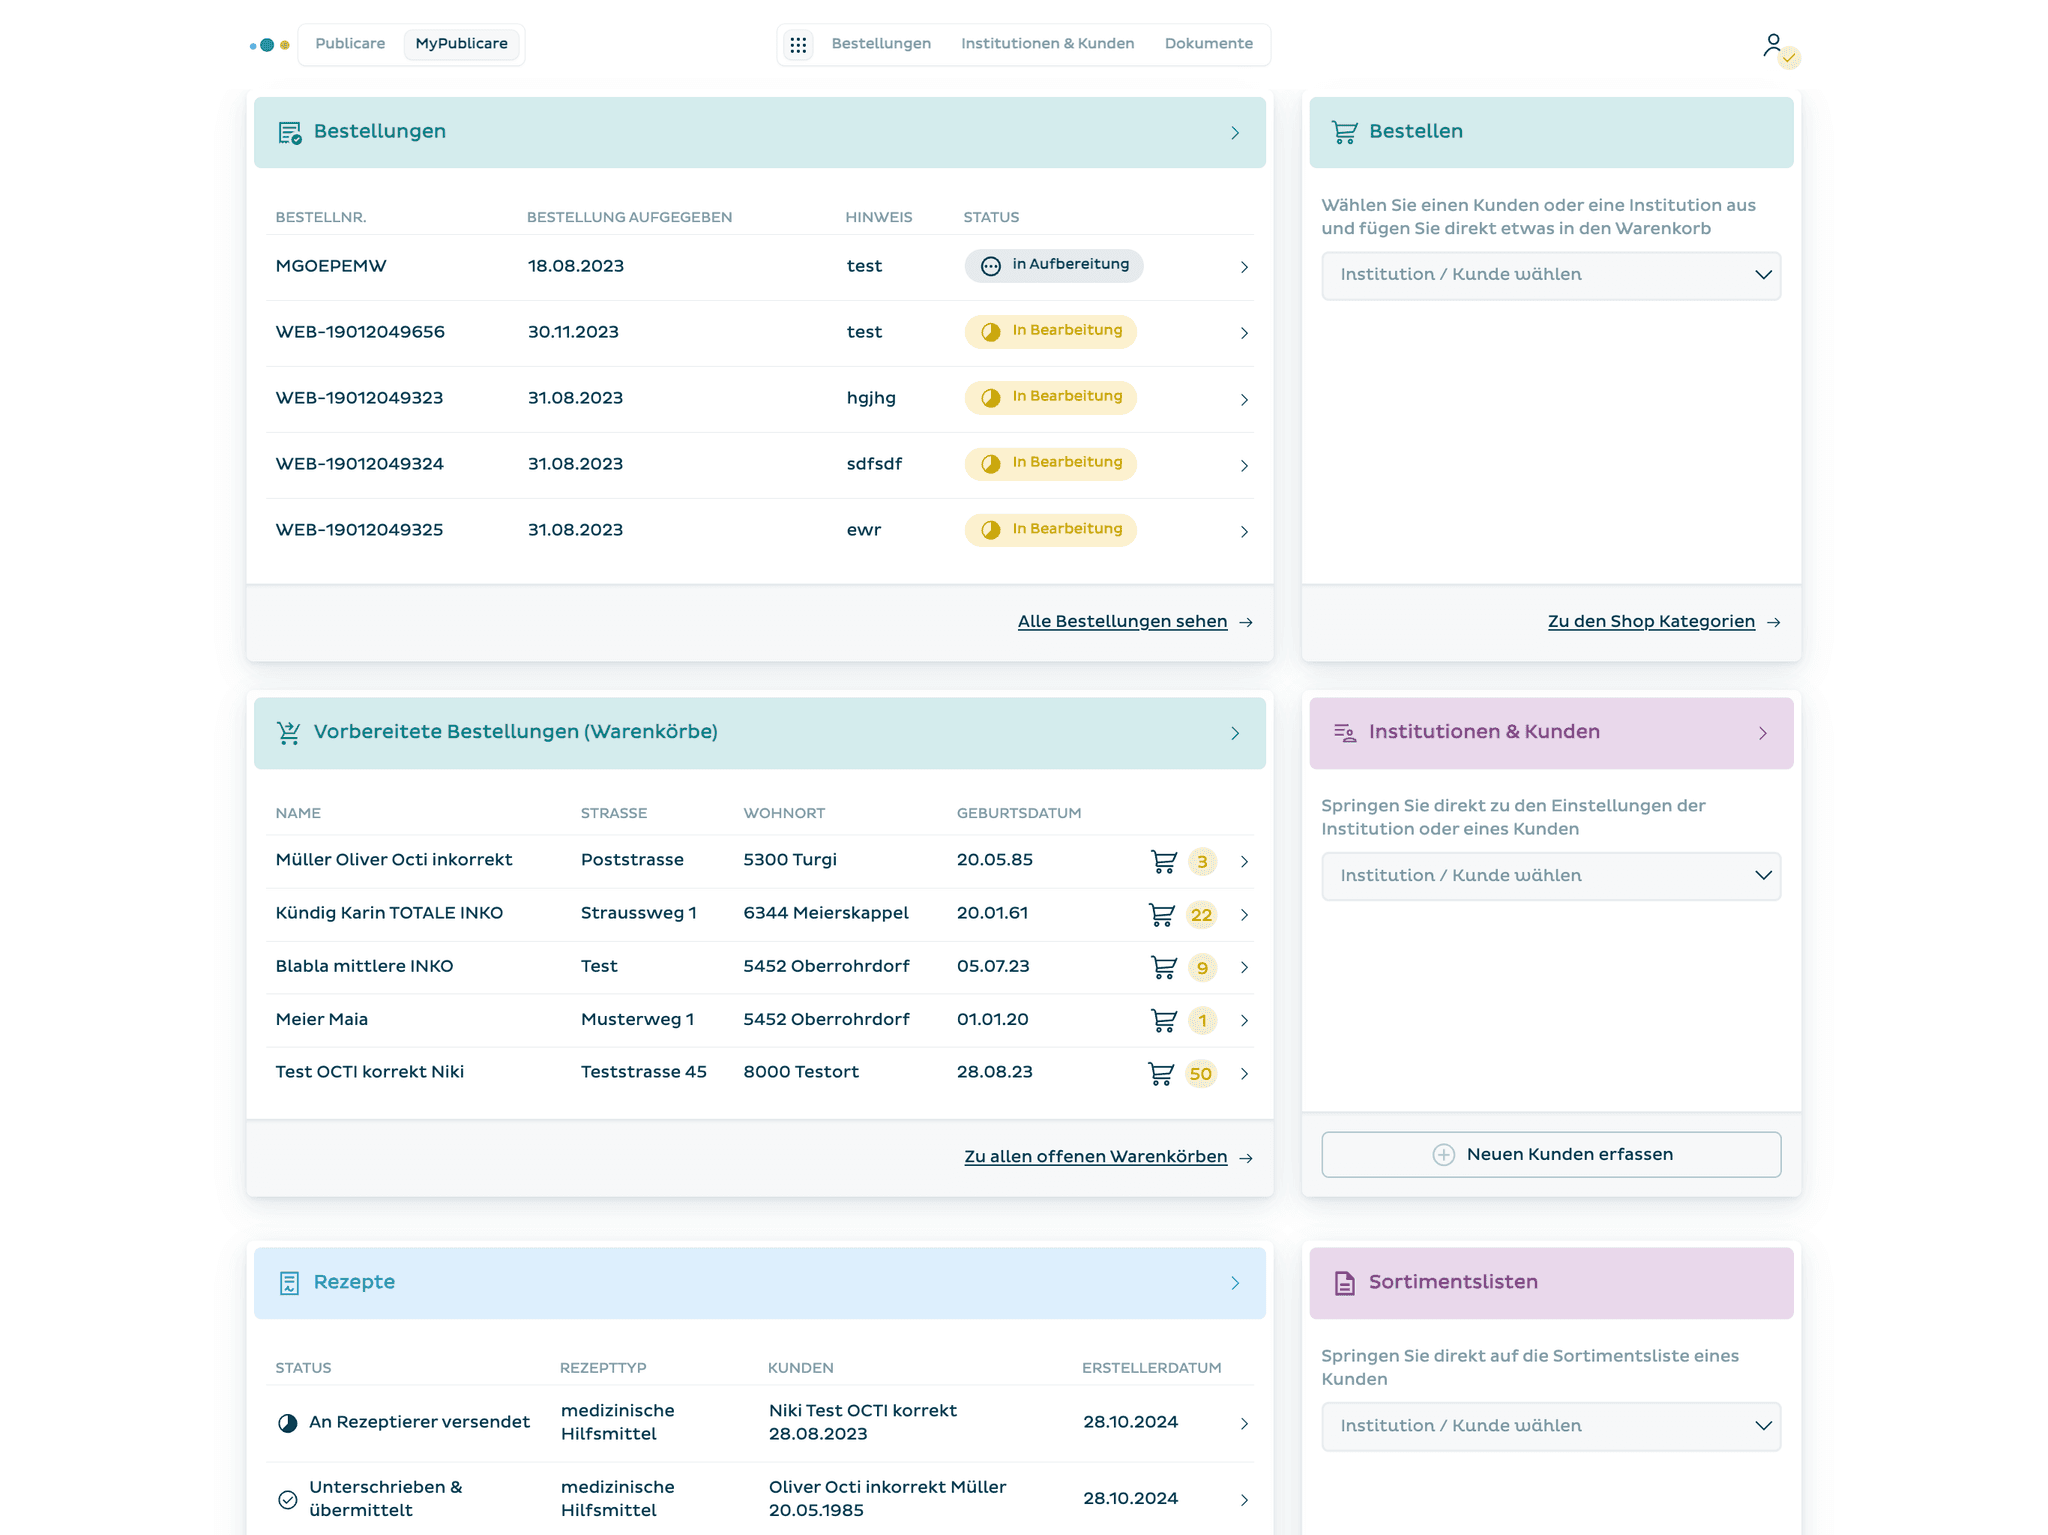
Task: Click cart icon for Meier Maia
Action: tap(1164, 1020)
